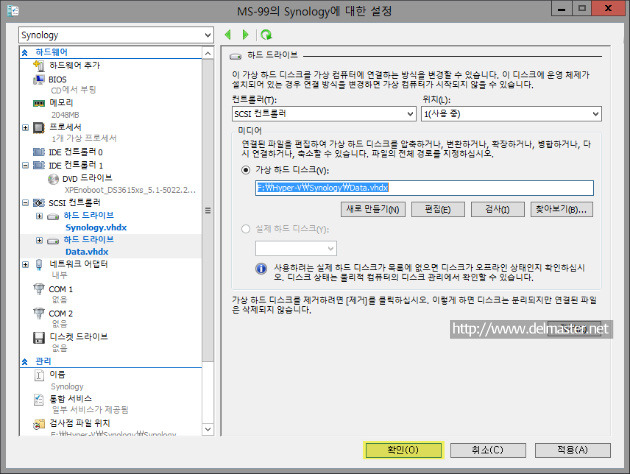Select the 가상 하드 디스크 radio button
This screenshot has height=474, width=630.
245,170
